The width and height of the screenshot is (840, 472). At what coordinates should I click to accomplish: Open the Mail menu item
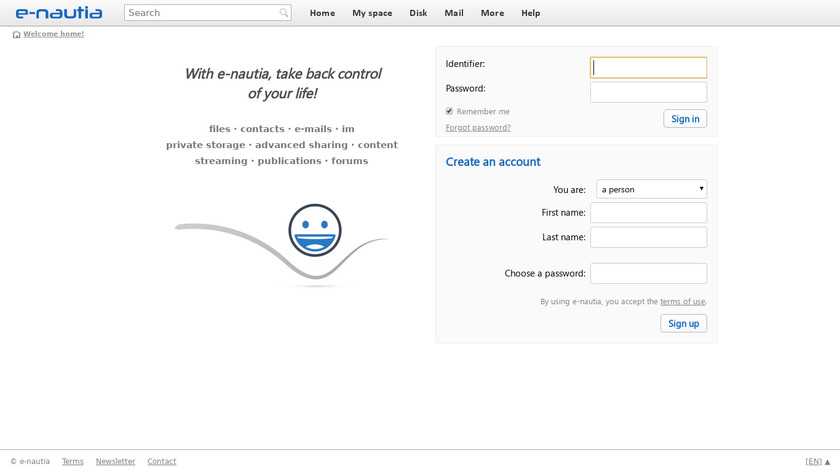click(x=454, y=13)
